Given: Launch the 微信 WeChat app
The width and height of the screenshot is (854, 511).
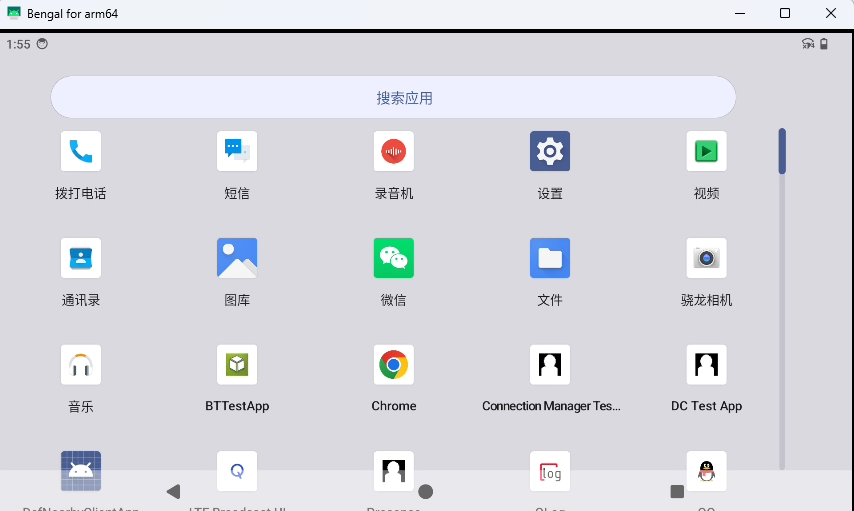Looking at the screenshot, I should click(394, 258).
